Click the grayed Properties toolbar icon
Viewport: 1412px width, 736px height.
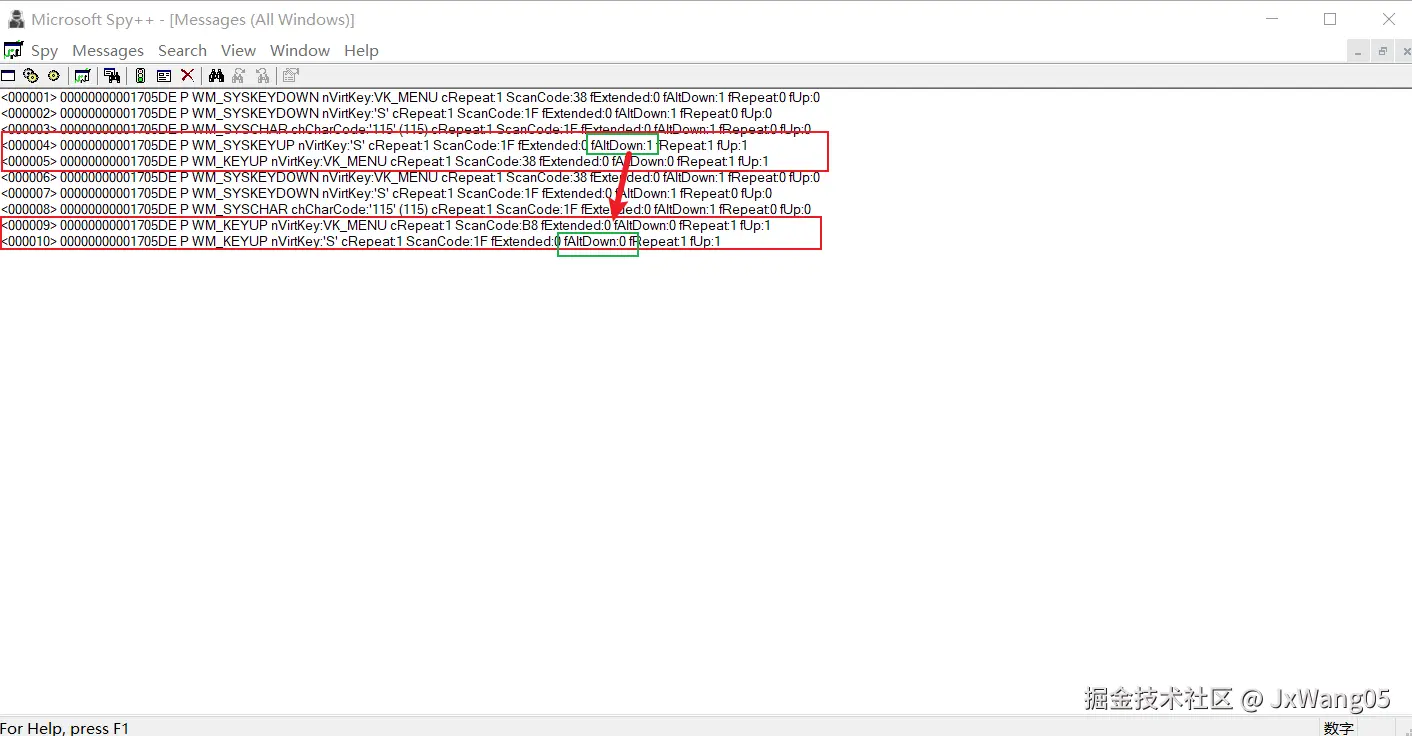[291, 76]
